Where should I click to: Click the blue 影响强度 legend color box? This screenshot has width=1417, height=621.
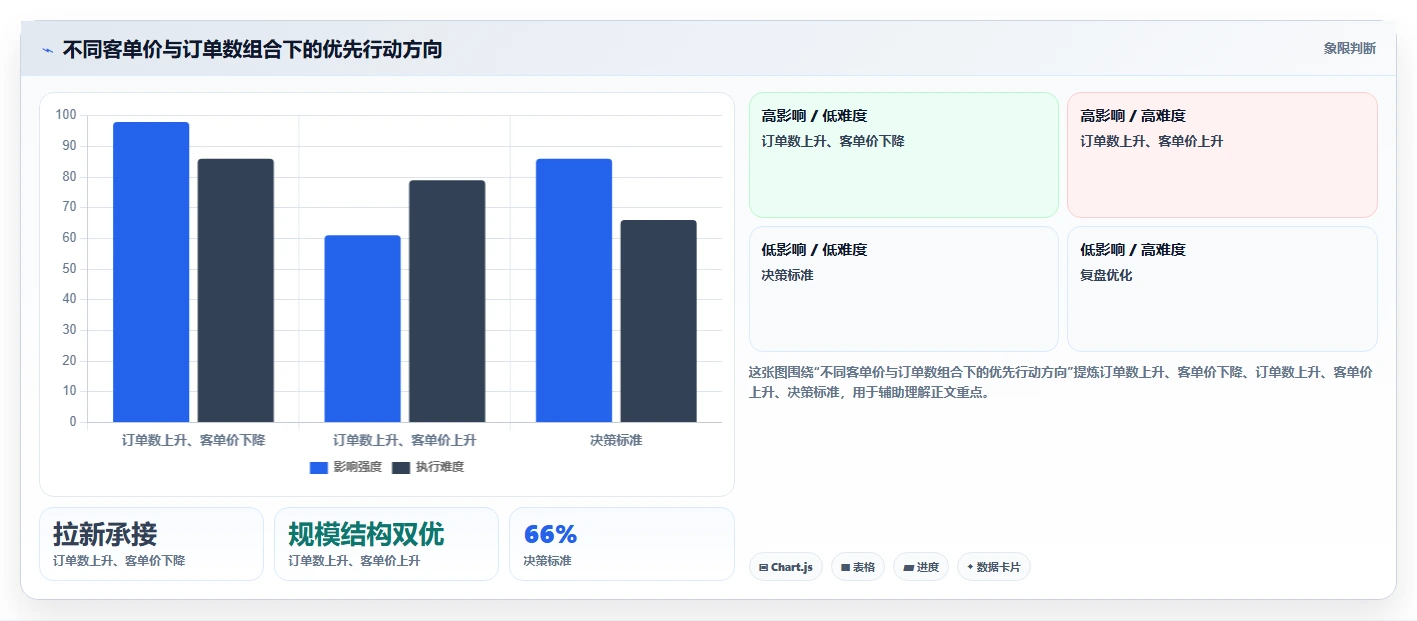319,468
